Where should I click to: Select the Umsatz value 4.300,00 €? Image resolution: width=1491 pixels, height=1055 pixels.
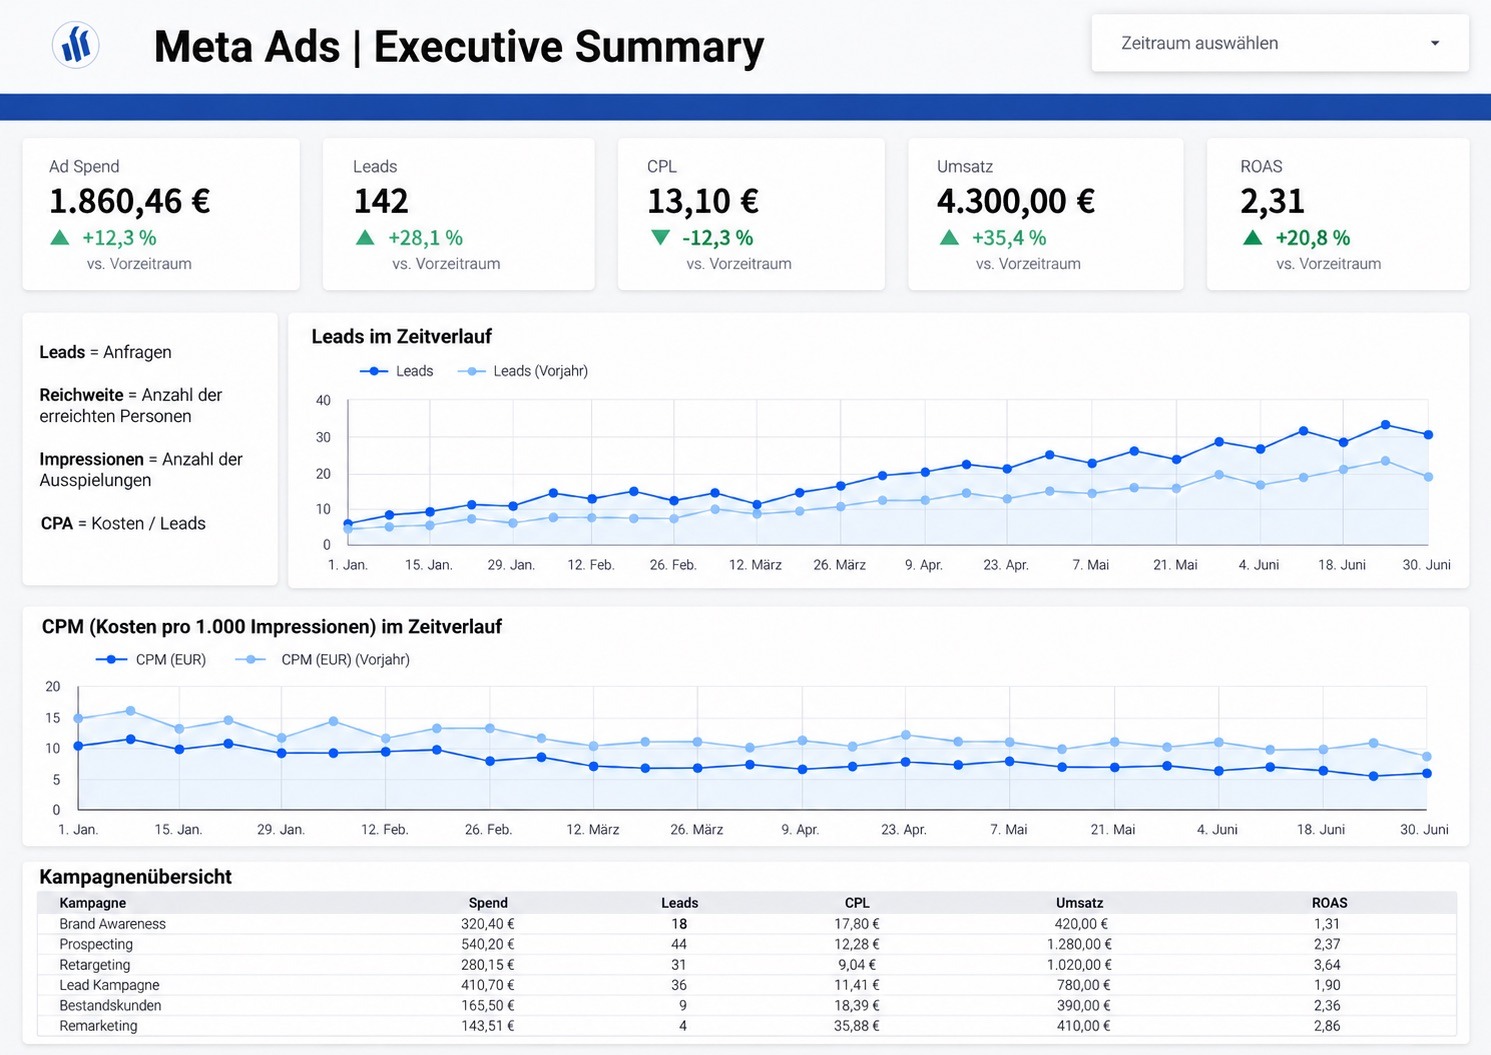(x=1016, y=201)
